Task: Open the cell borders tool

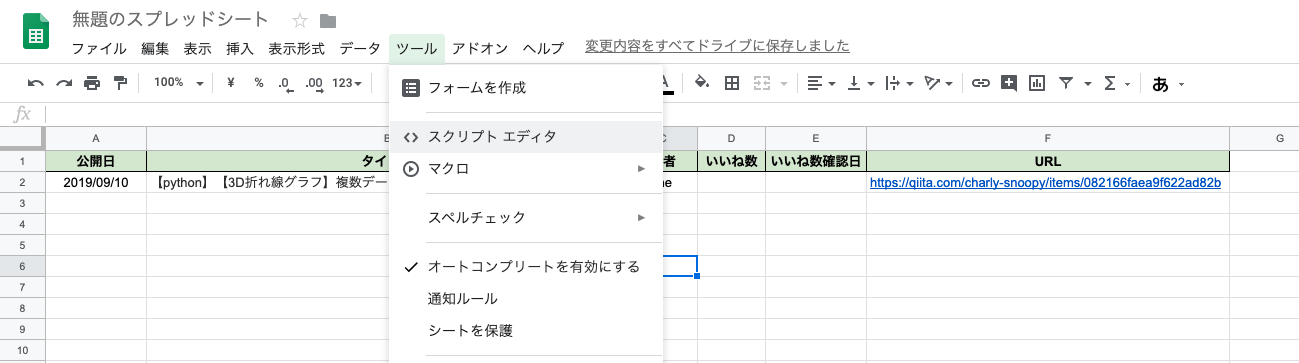Action: (732, 83)
